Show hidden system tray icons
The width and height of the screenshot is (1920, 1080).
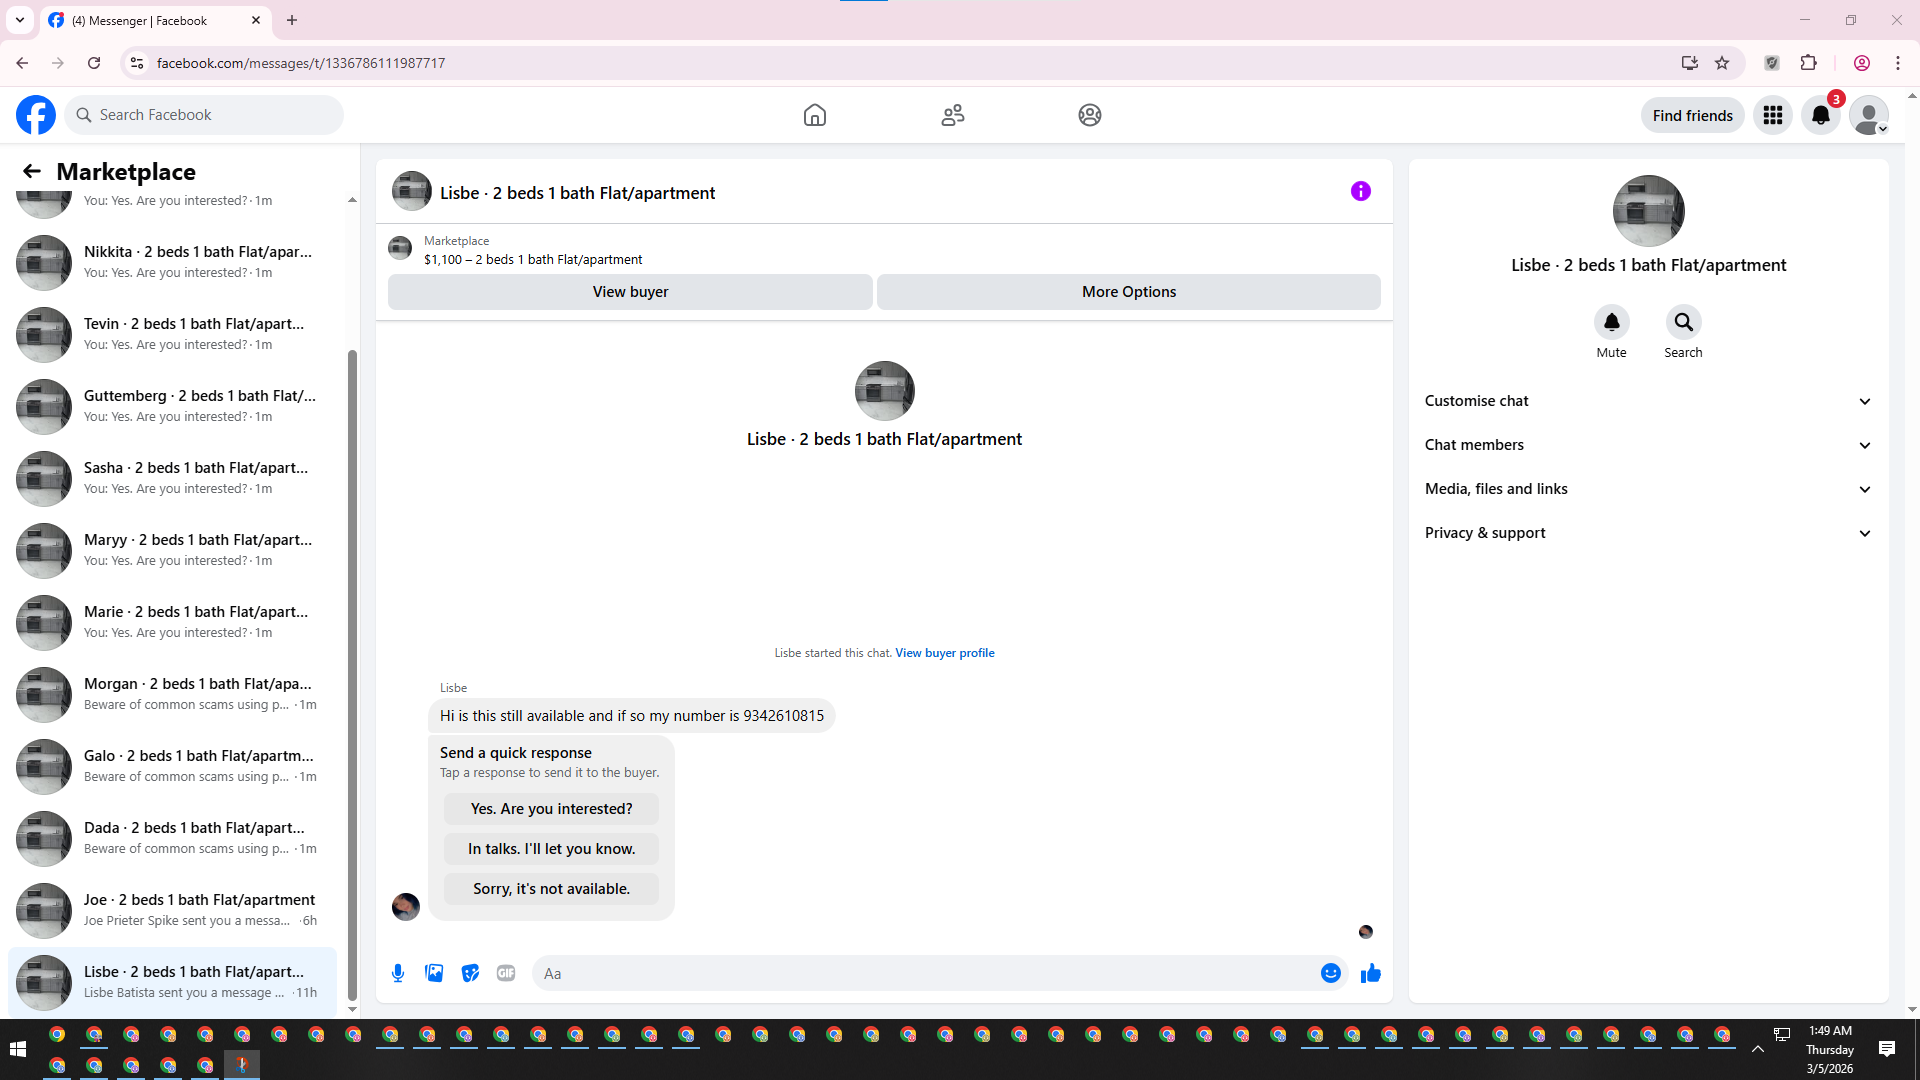click(x=1757, y=1049)
